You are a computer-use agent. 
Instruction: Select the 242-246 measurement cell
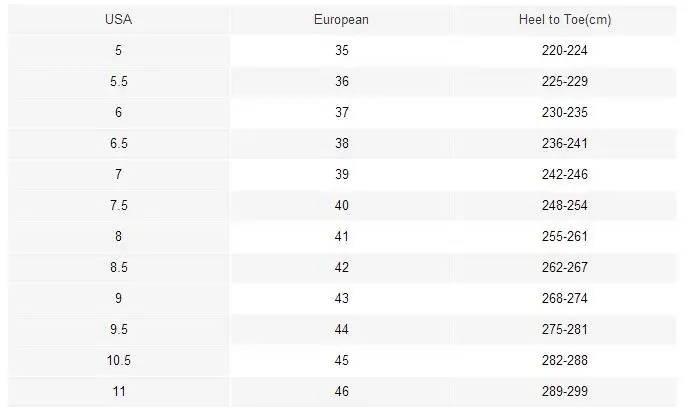pyautogui.click(x=563, y=174)
